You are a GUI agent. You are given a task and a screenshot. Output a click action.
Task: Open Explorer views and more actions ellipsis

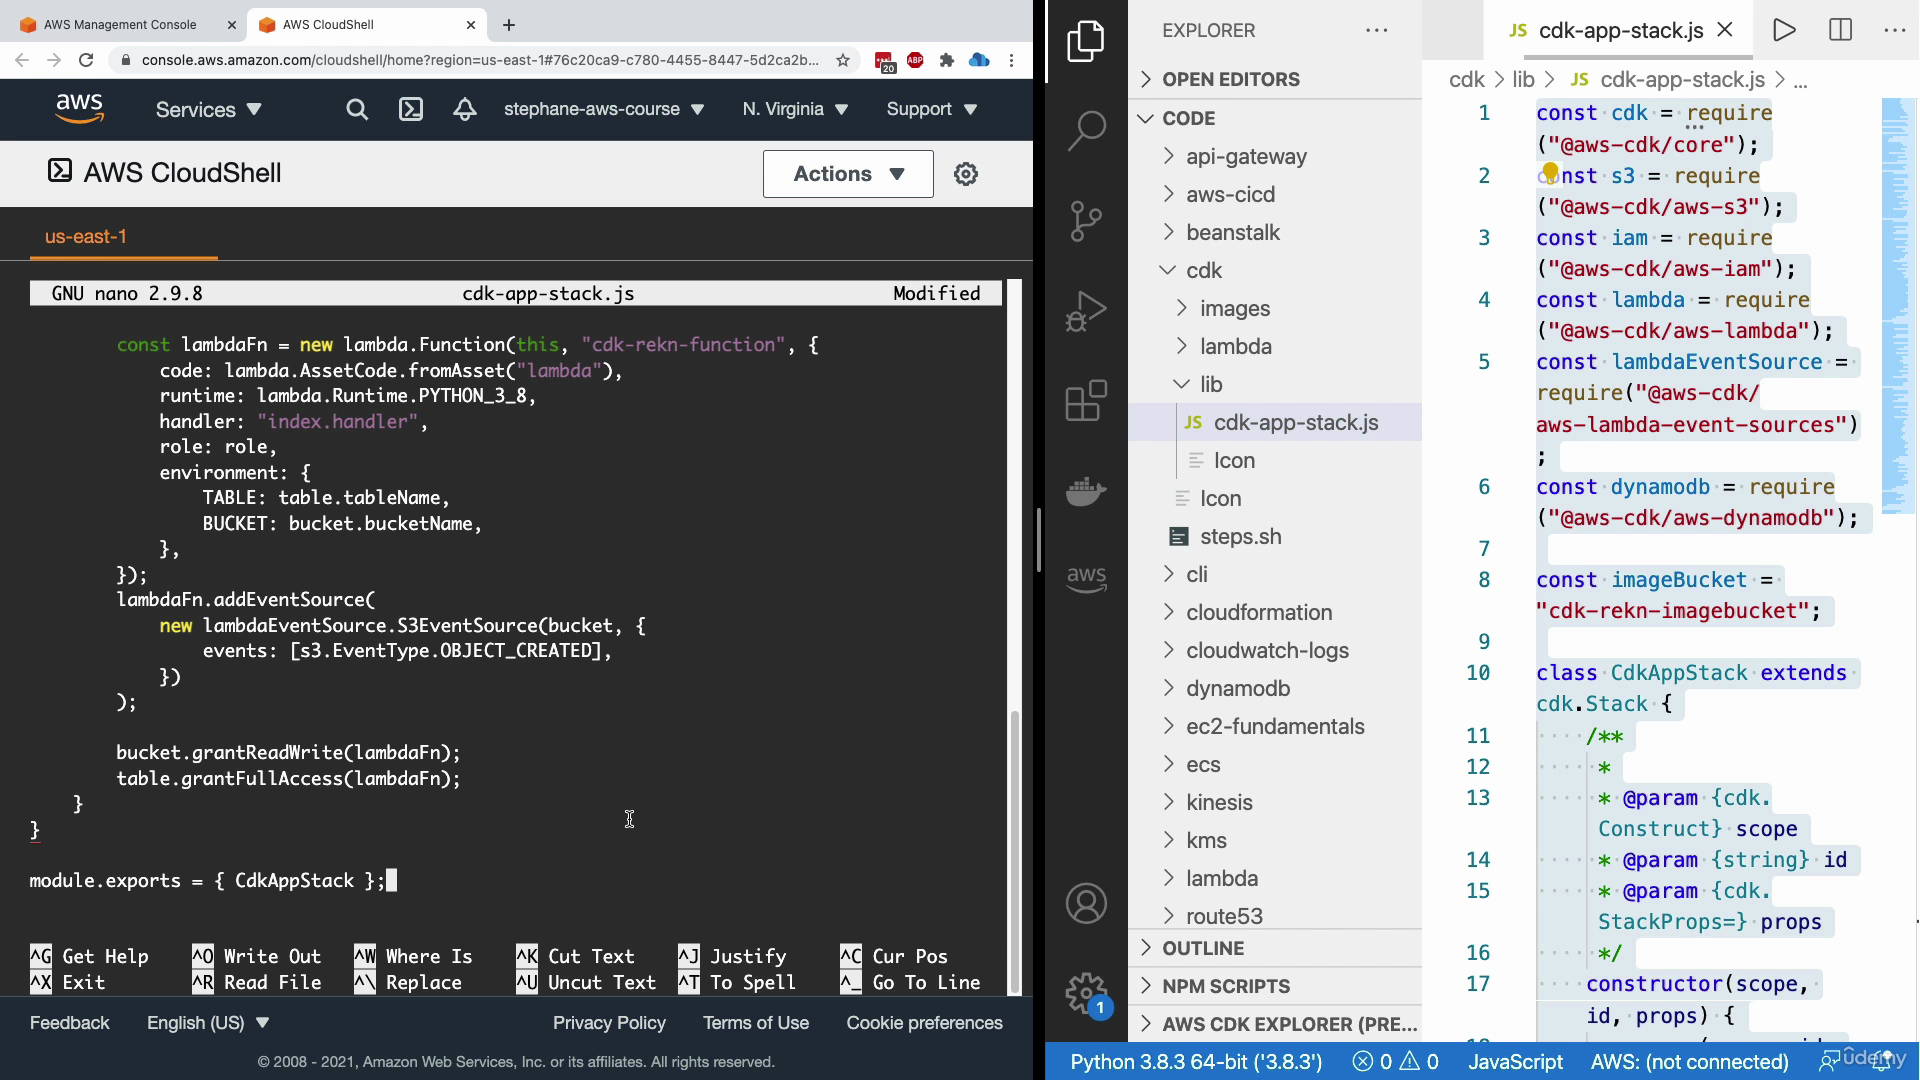pyautogui.click(x=1377, y=30)
